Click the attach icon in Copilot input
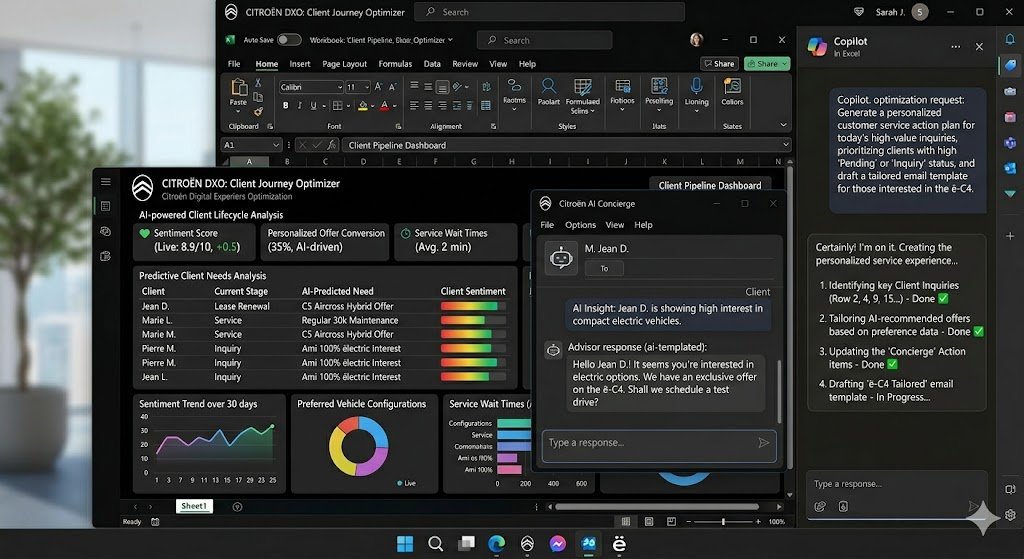The width and height of the screenshot is (1024, 559). click(820, 506)
